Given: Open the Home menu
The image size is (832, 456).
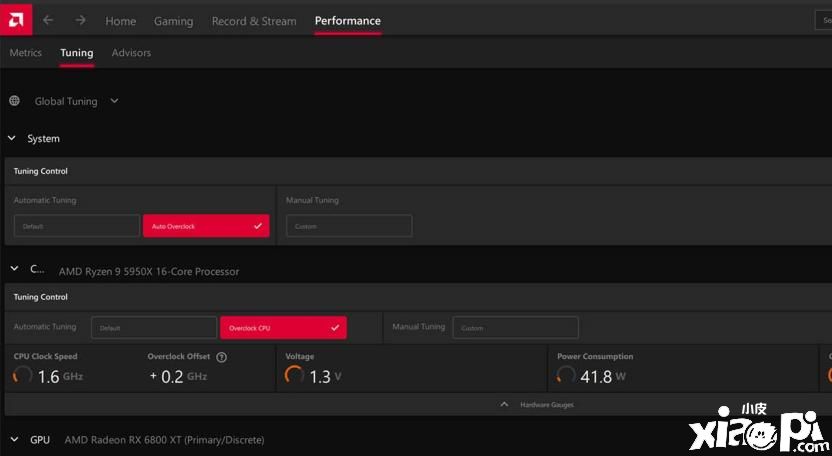Looking at the screenshot, I should (x=120, y=21).
